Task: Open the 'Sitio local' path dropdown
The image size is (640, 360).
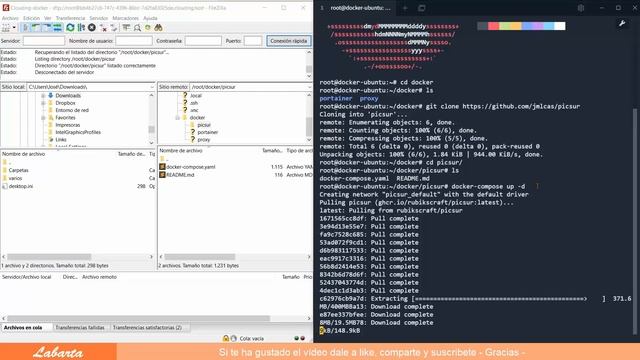Action: pyautogui.click(x=152, y=87)
